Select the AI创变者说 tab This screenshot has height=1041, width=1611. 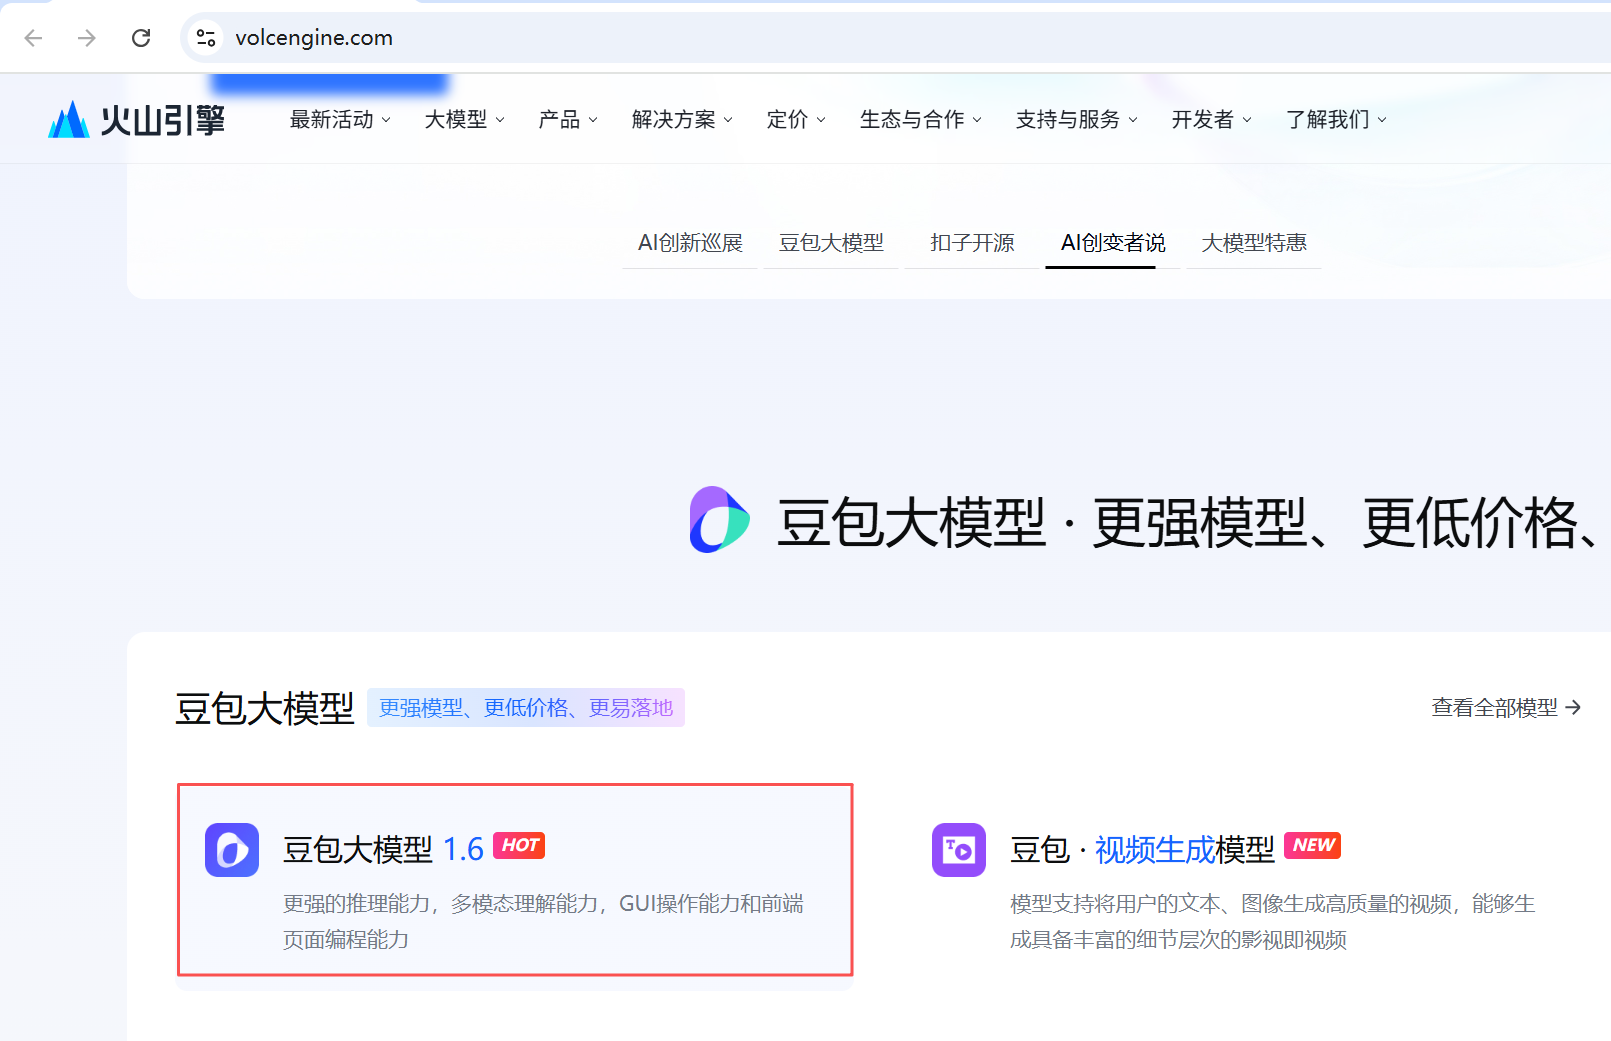tap(1113, 243)
